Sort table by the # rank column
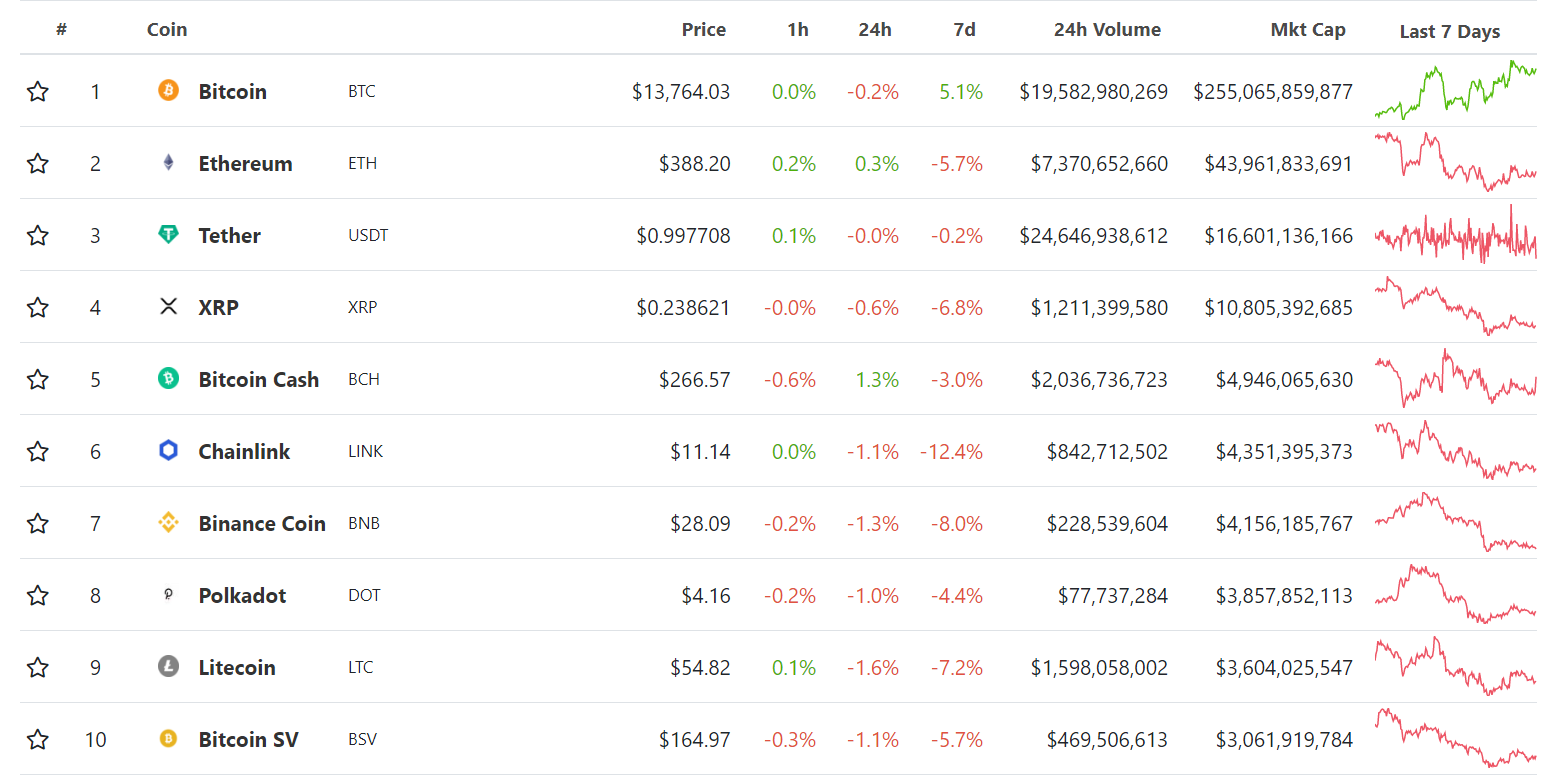The width and height of the screenshot is (1558, 778). (x=61, y=30)
